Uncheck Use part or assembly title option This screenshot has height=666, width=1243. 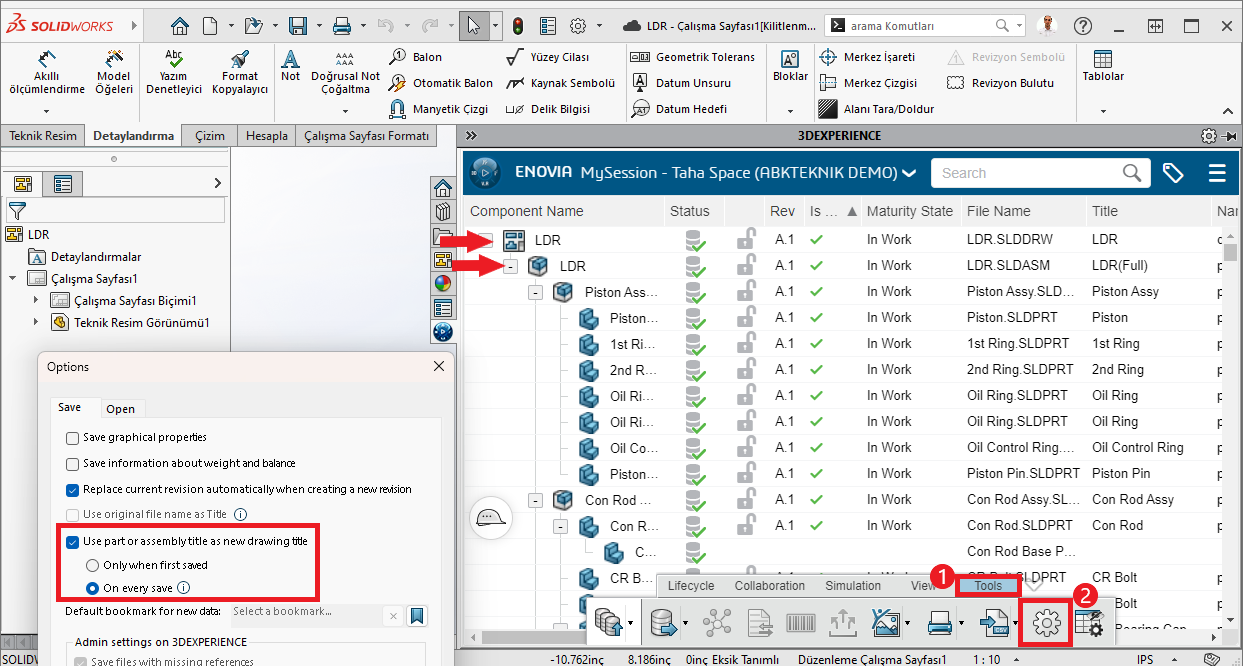[x=73, y=542]
